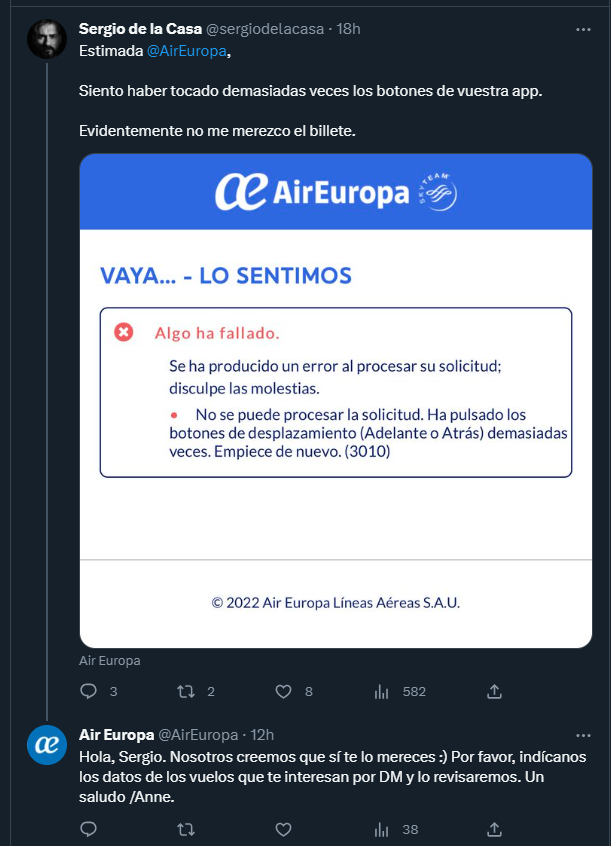The width and height of the screenshot is (611, 846).
Task: Open more options menu on Air Europa's reply
Action: (x=583, y=734)
